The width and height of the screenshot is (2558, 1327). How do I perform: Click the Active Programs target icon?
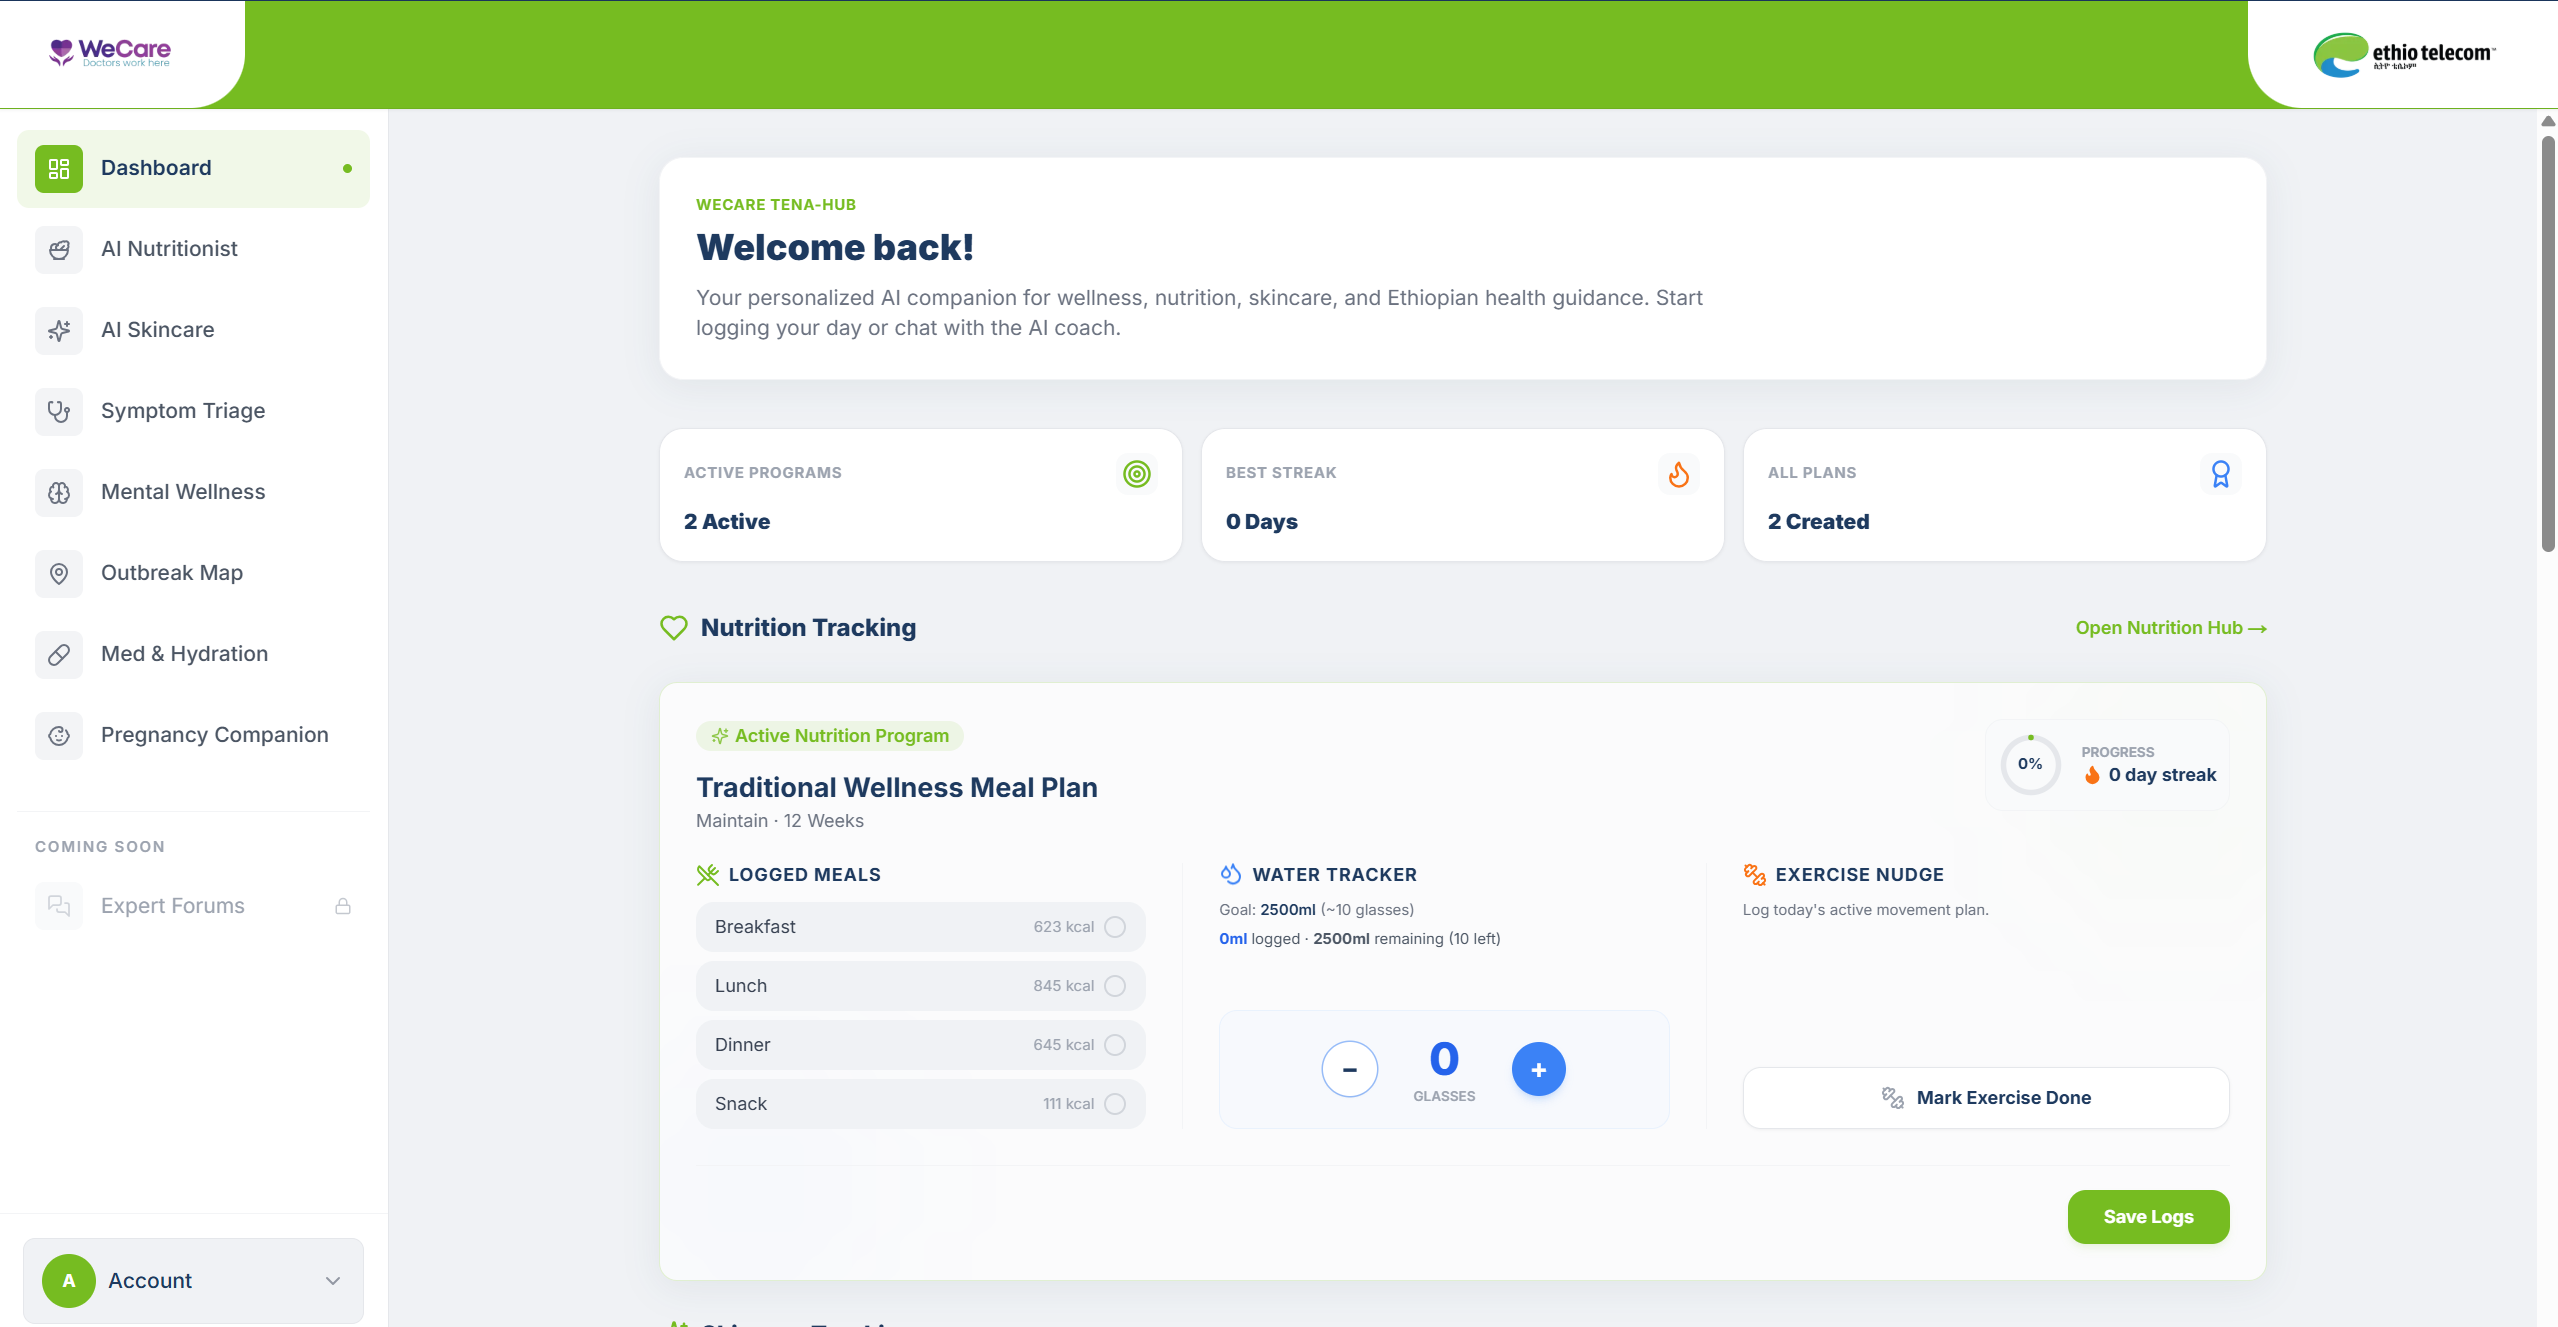[x=1137, y=474]
